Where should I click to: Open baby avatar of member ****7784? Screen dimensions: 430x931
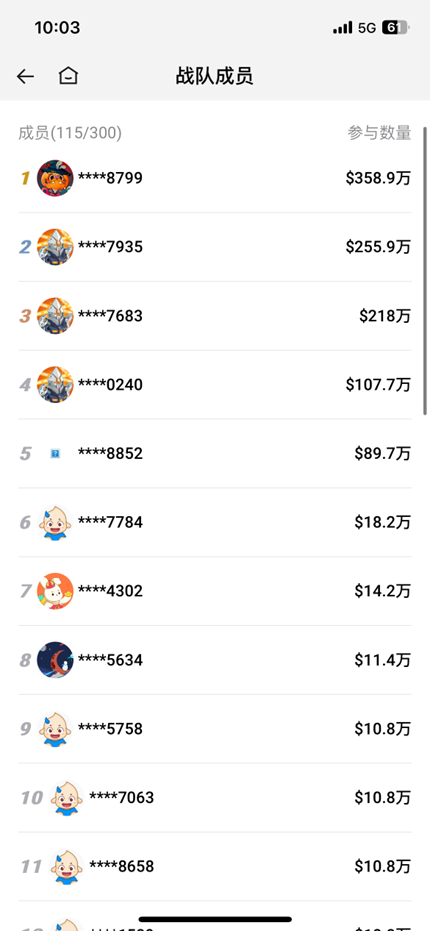click(x=55, y=522)
